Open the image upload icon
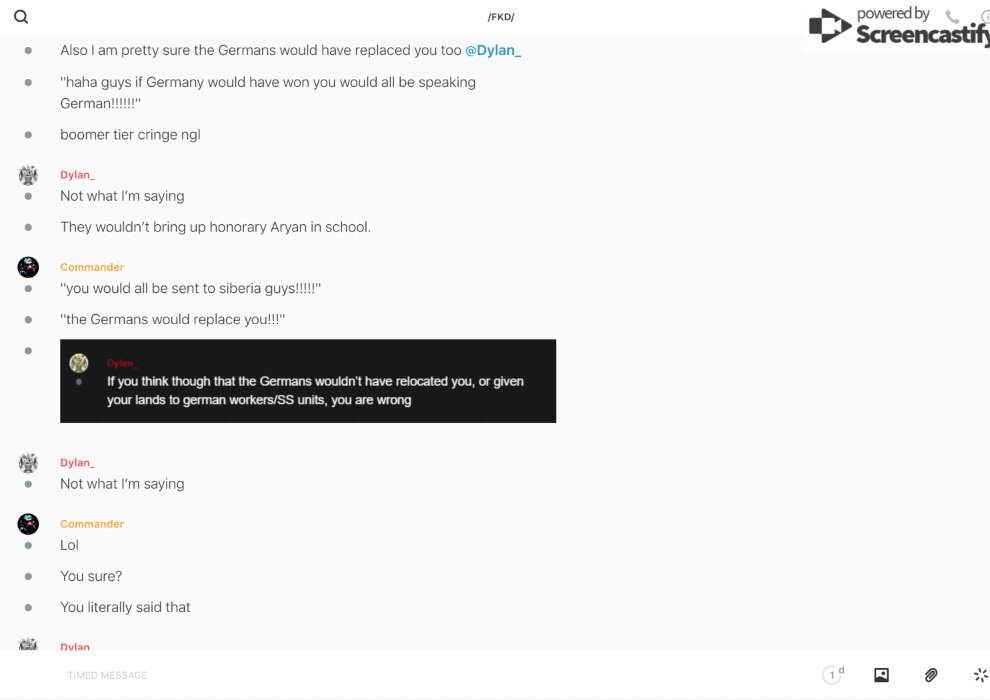This screenshot has height=700, width=990. click(881, 675)
